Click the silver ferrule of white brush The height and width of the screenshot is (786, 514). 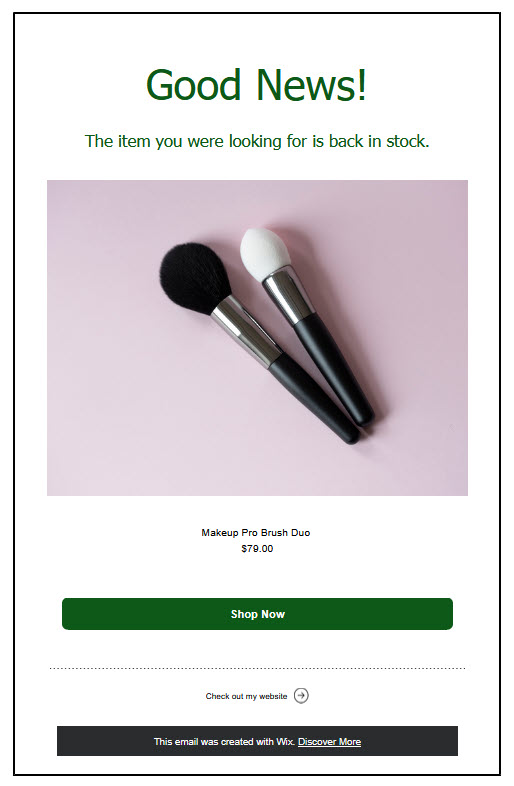tap(287, 296)
